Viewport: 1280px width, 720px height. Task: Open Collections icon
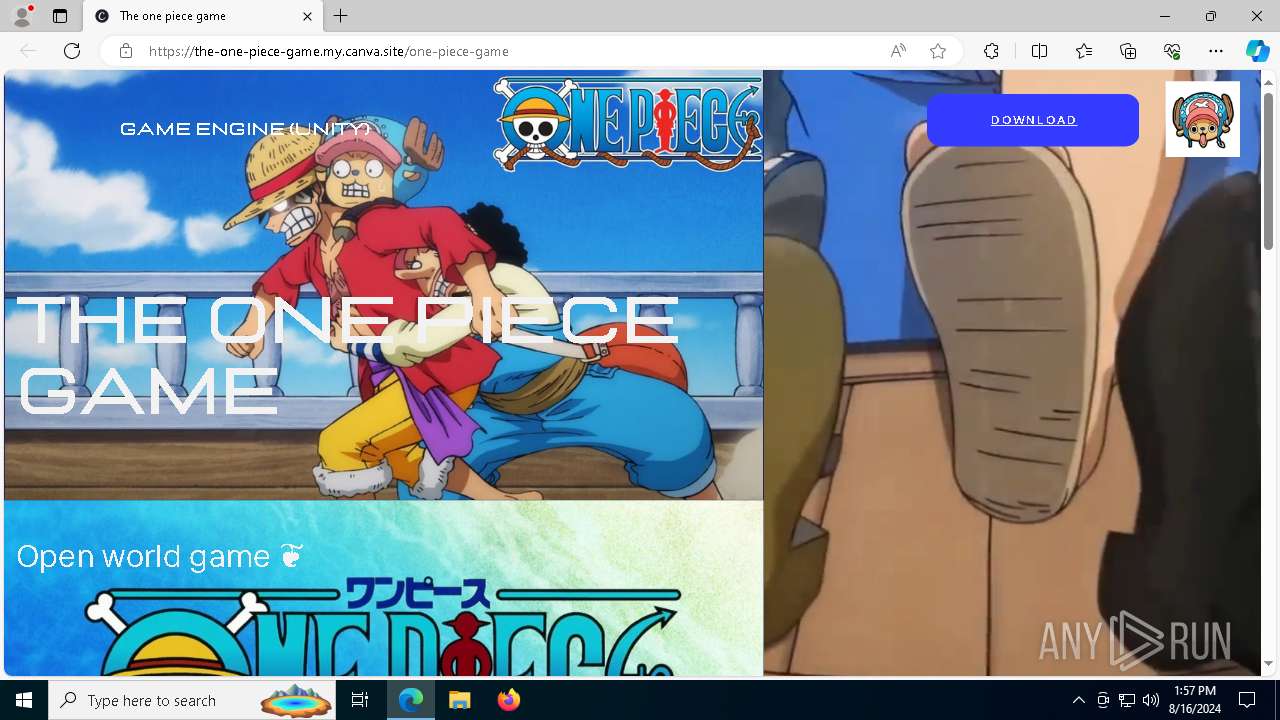pyautogui.click(x=1128, y=51)
